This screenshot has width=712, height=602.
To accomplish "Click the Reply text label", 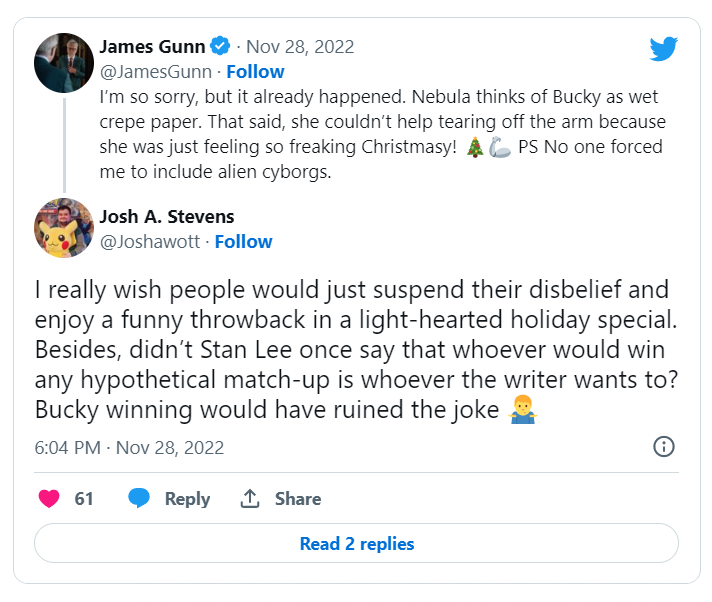I will point(187,498).
